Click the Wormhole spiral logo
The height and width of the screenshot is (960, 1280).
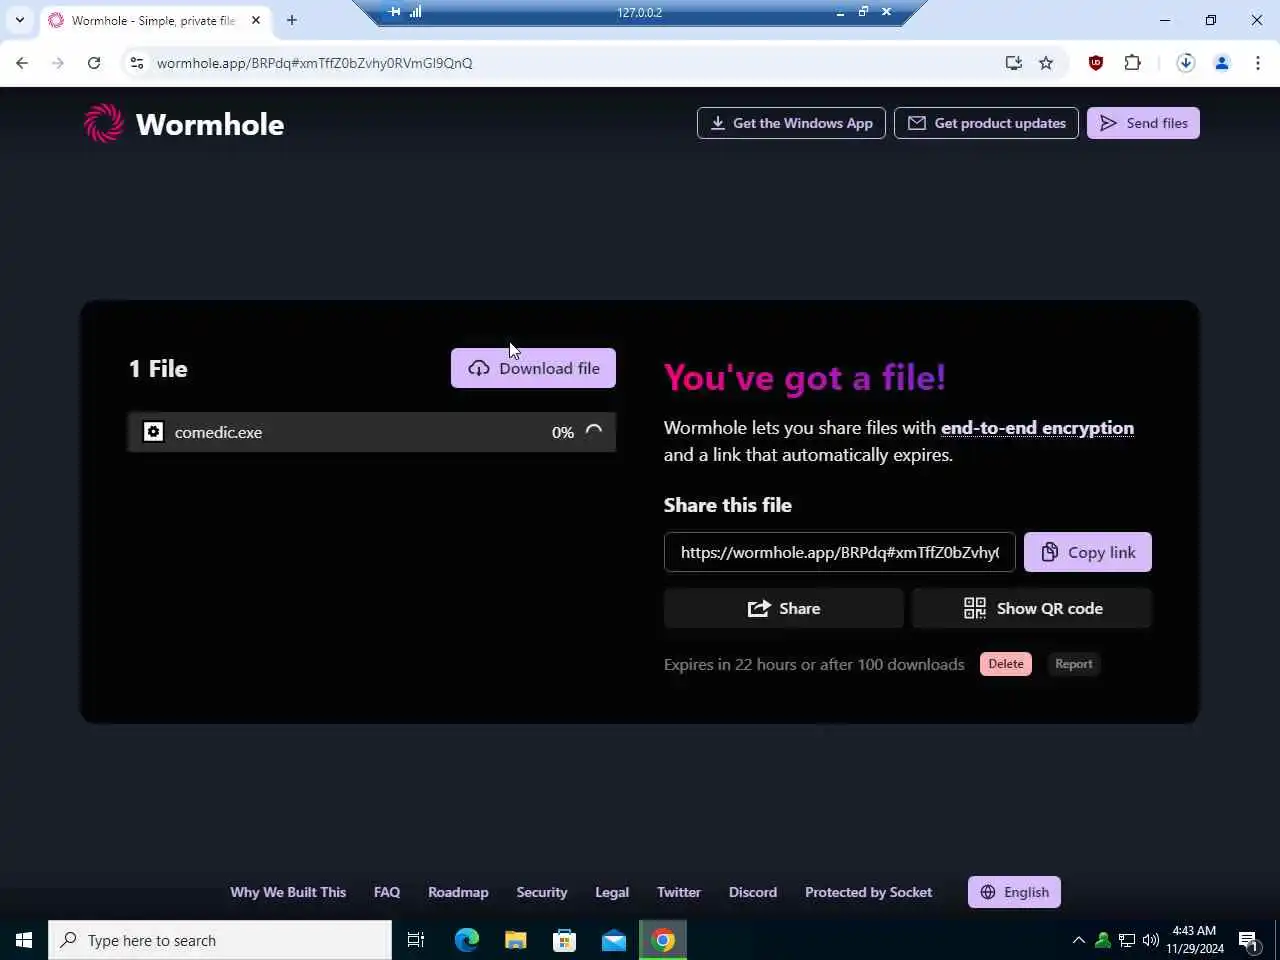pyautogui.click(x=104, y=123)
